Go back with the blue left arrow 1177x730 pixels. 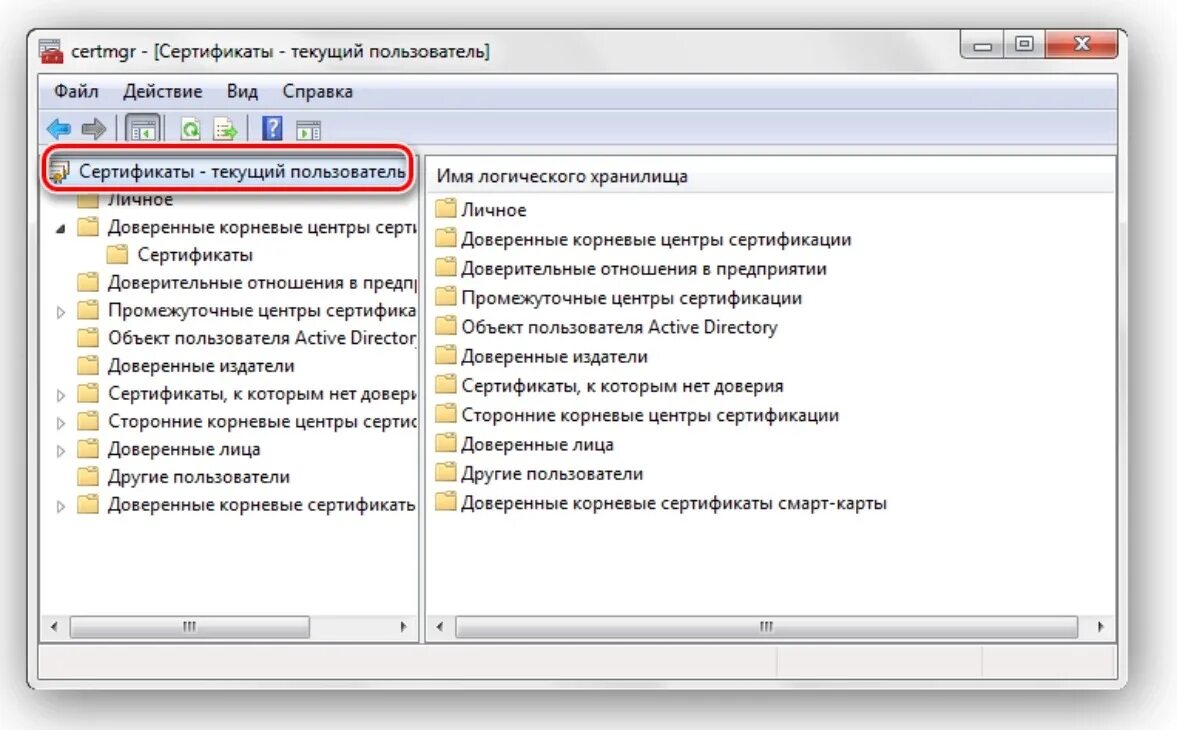(x=59, y=129)
